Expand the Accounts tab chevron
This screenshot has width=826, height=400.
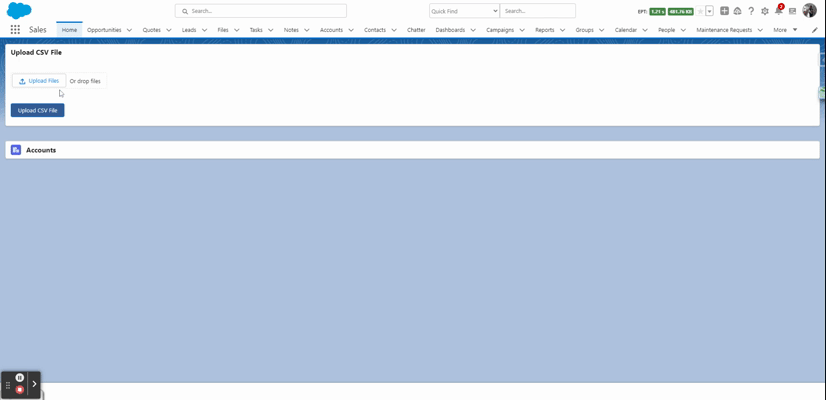351,30
